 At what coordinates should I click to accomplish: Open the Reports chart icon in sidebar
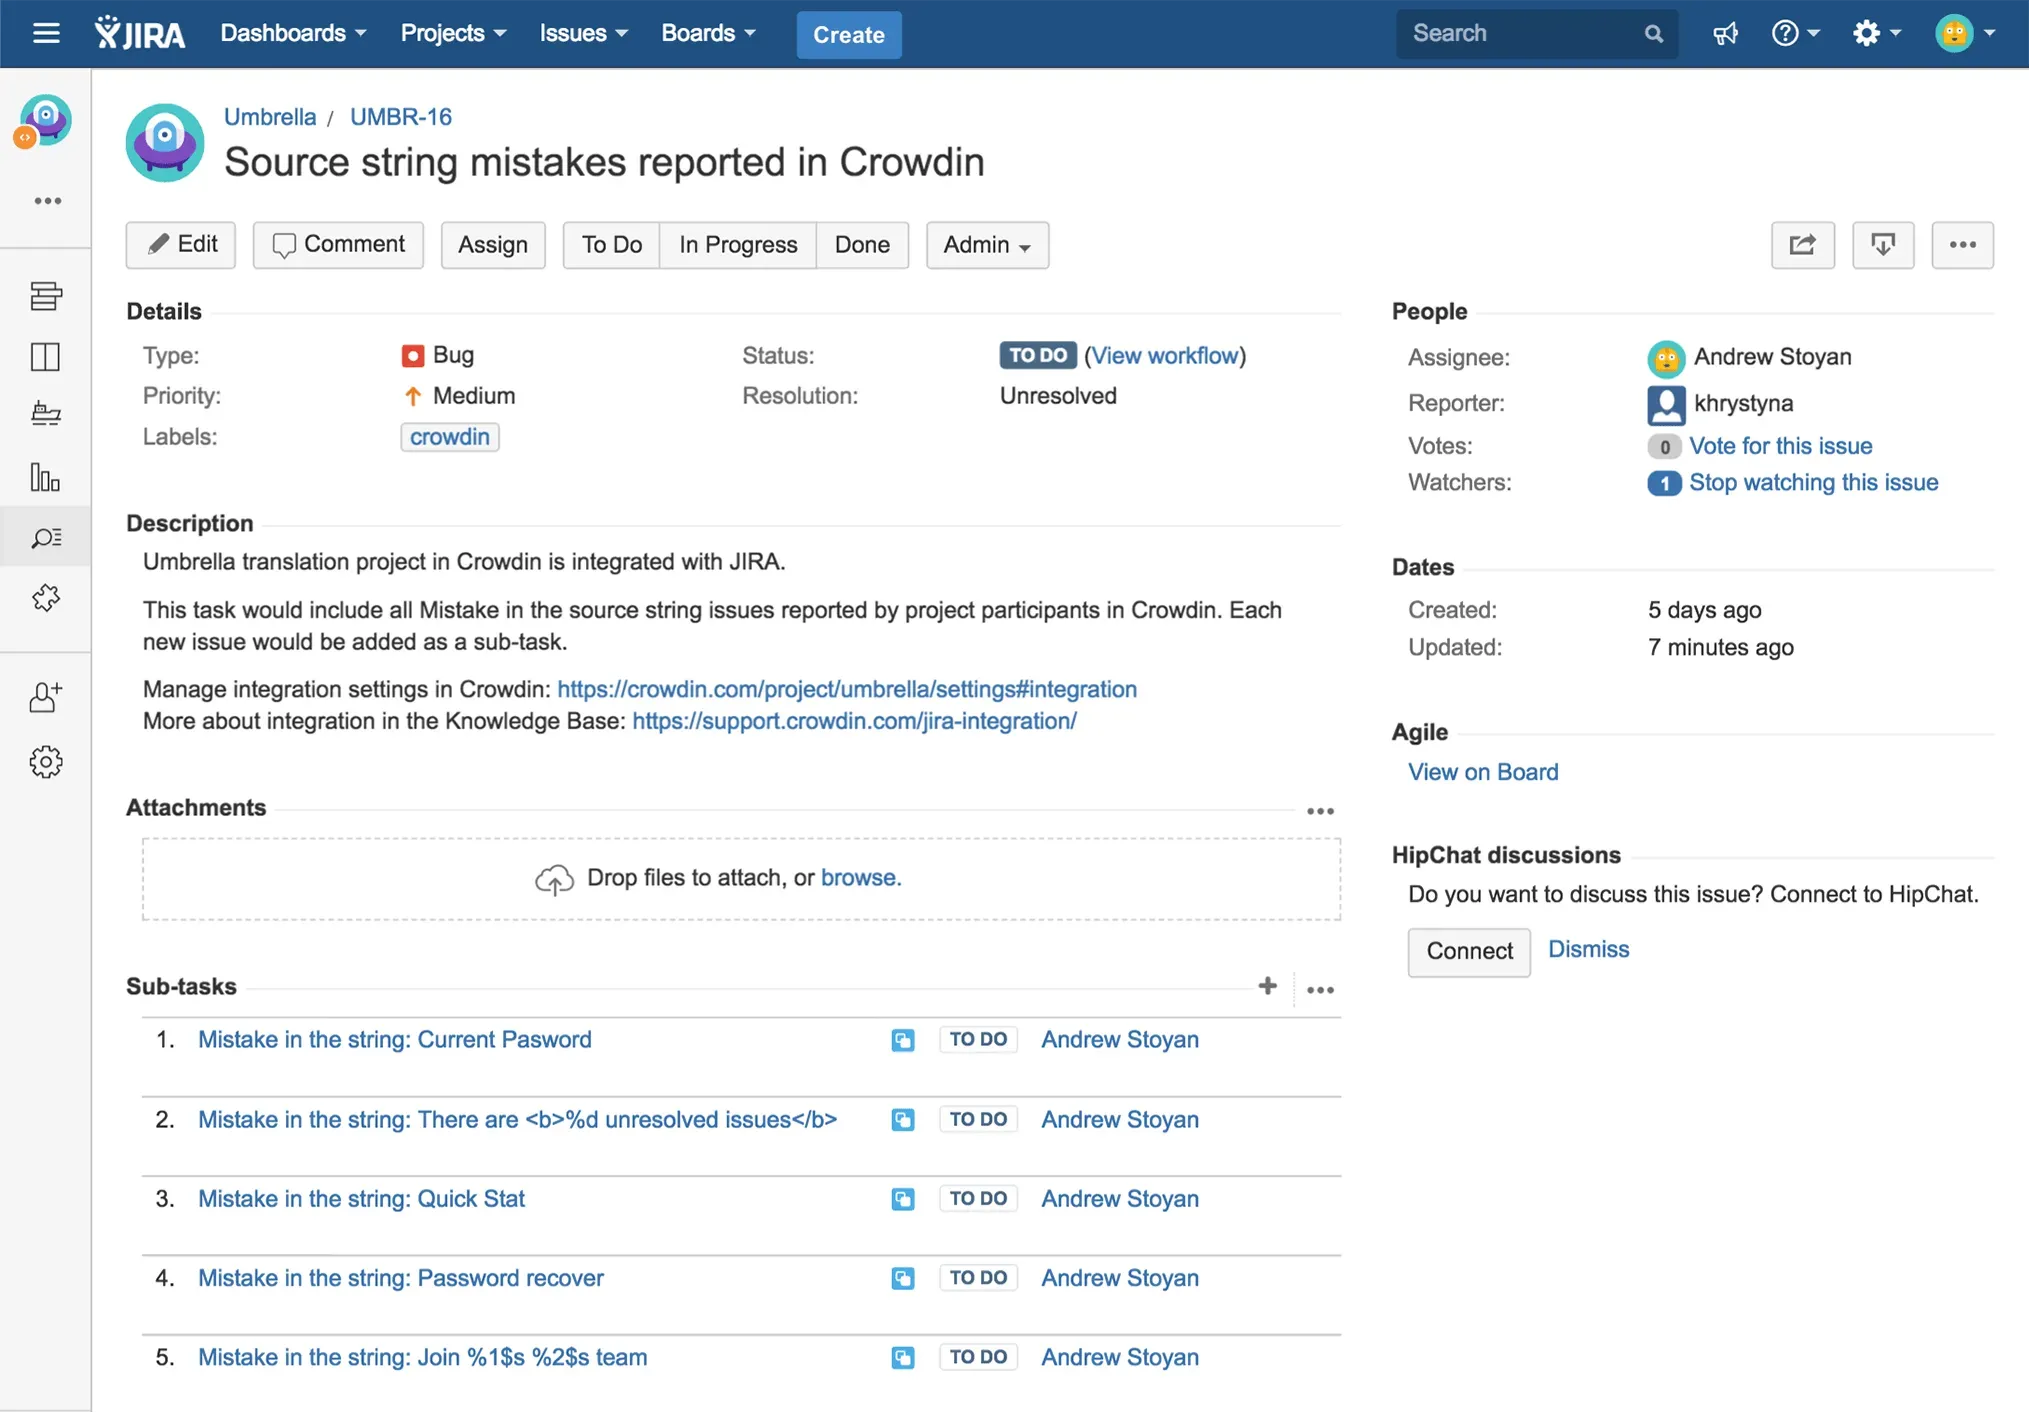(46, 477)
